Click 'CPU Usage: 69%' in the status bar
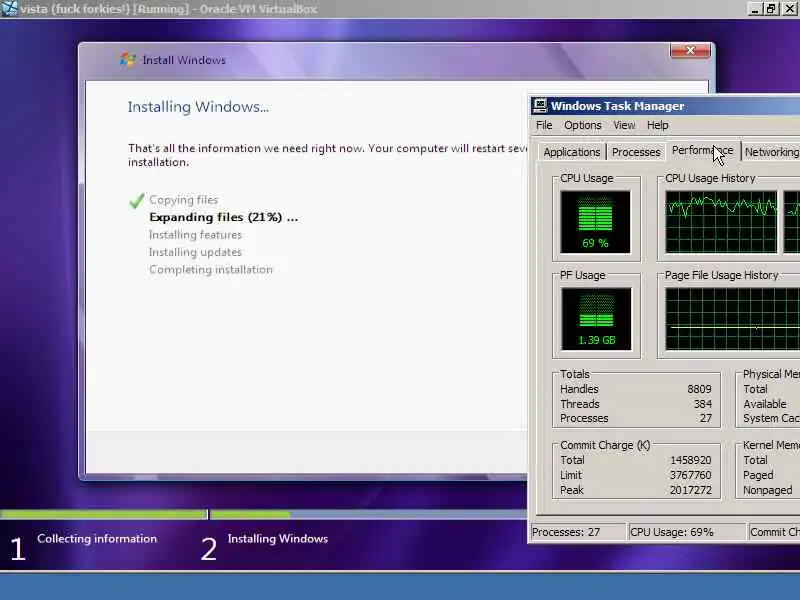This screenshot has width=800, height=600. click(687, 532)
